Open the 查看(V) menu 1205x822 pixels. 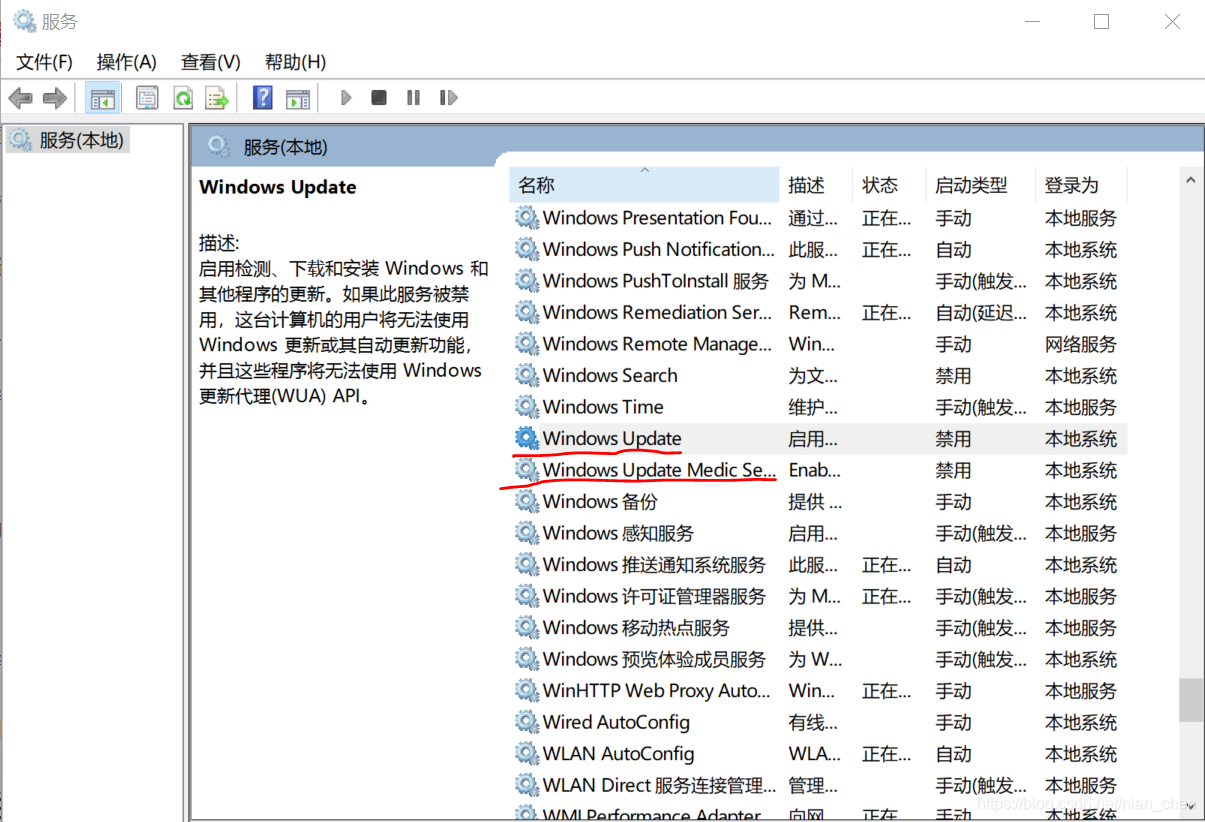pos(211,62)
